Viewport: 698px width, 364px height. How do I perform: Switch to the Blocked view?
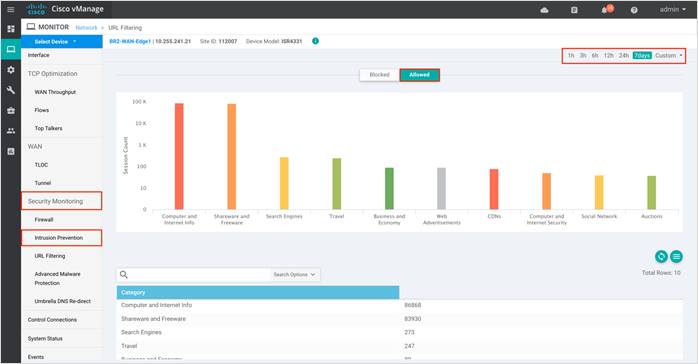[x=379, y=75]
